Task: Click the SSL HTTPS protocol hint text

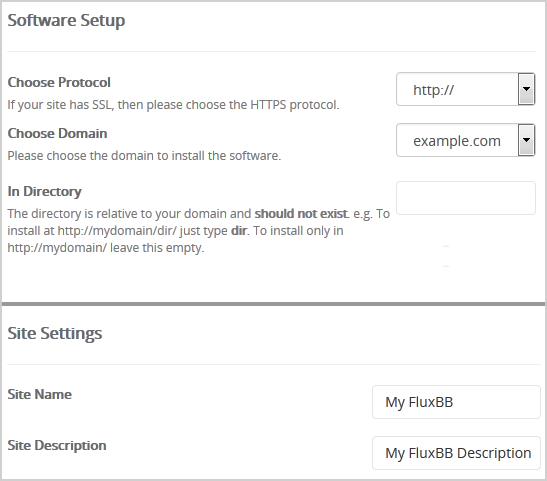Action: tap(173, 105)
